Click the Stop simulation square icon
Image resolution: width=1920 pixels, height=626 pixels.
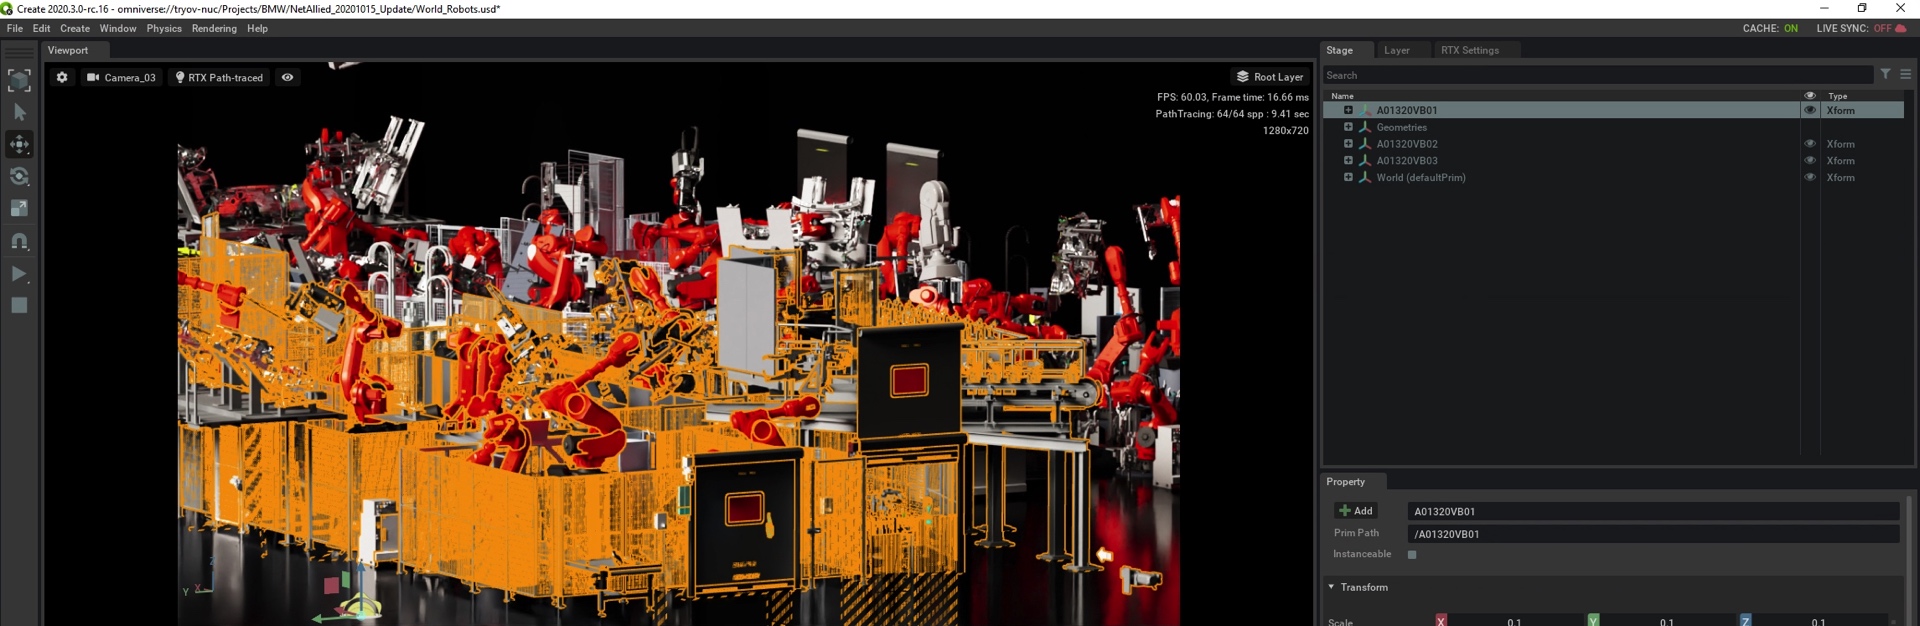tap(19, 306)
